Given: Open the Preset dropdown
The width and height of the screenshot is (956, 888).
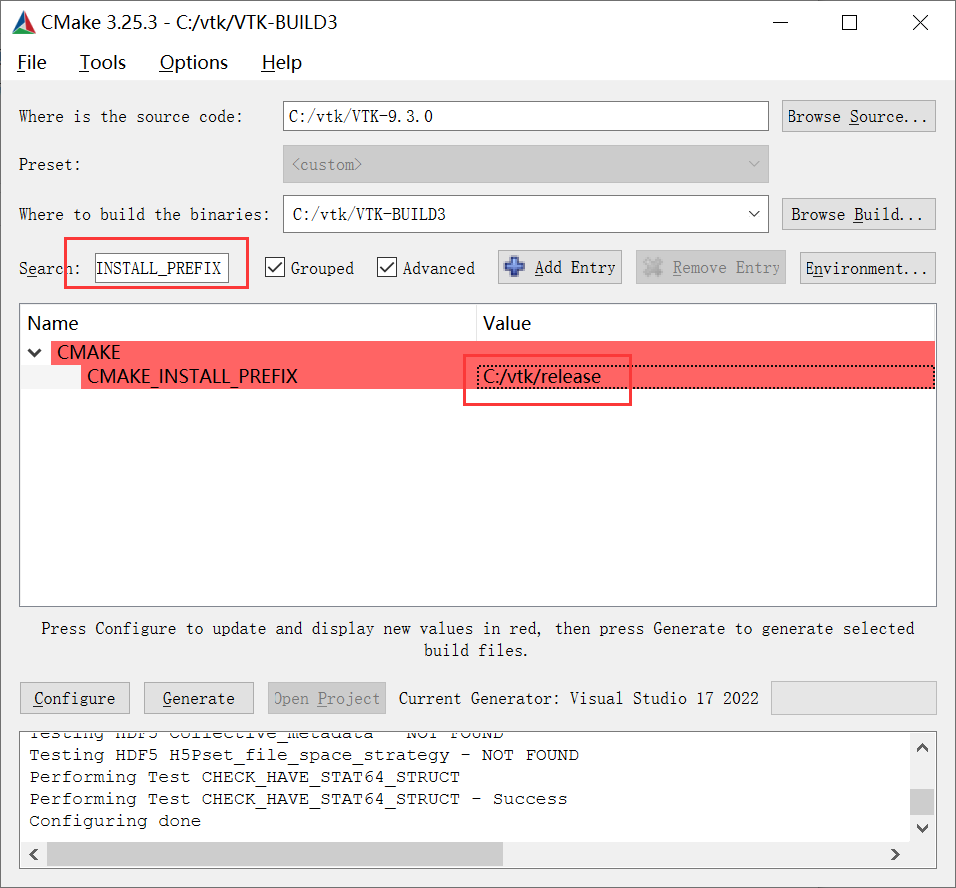Looking at the screenshot, I should [x=754, y=164].
